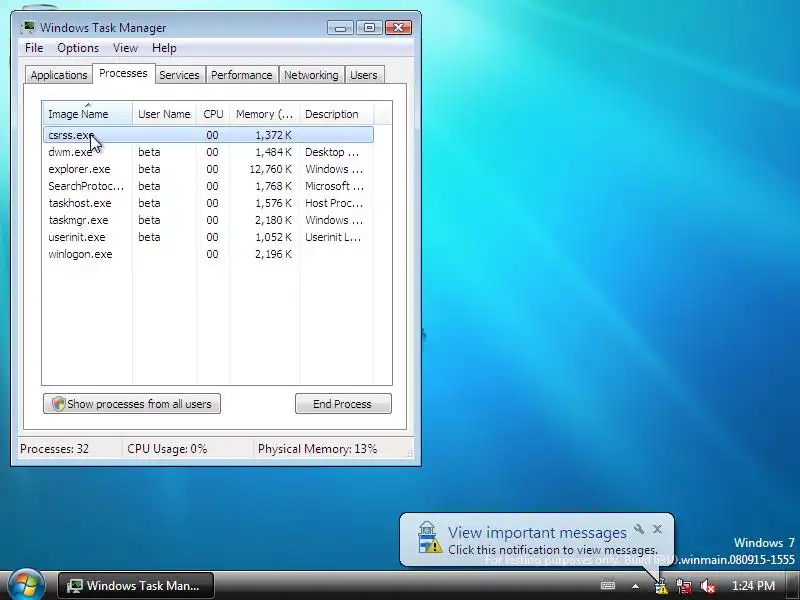Screen dimensions: 800x600
Task: Click Show processes from all users
Action: 132,404
